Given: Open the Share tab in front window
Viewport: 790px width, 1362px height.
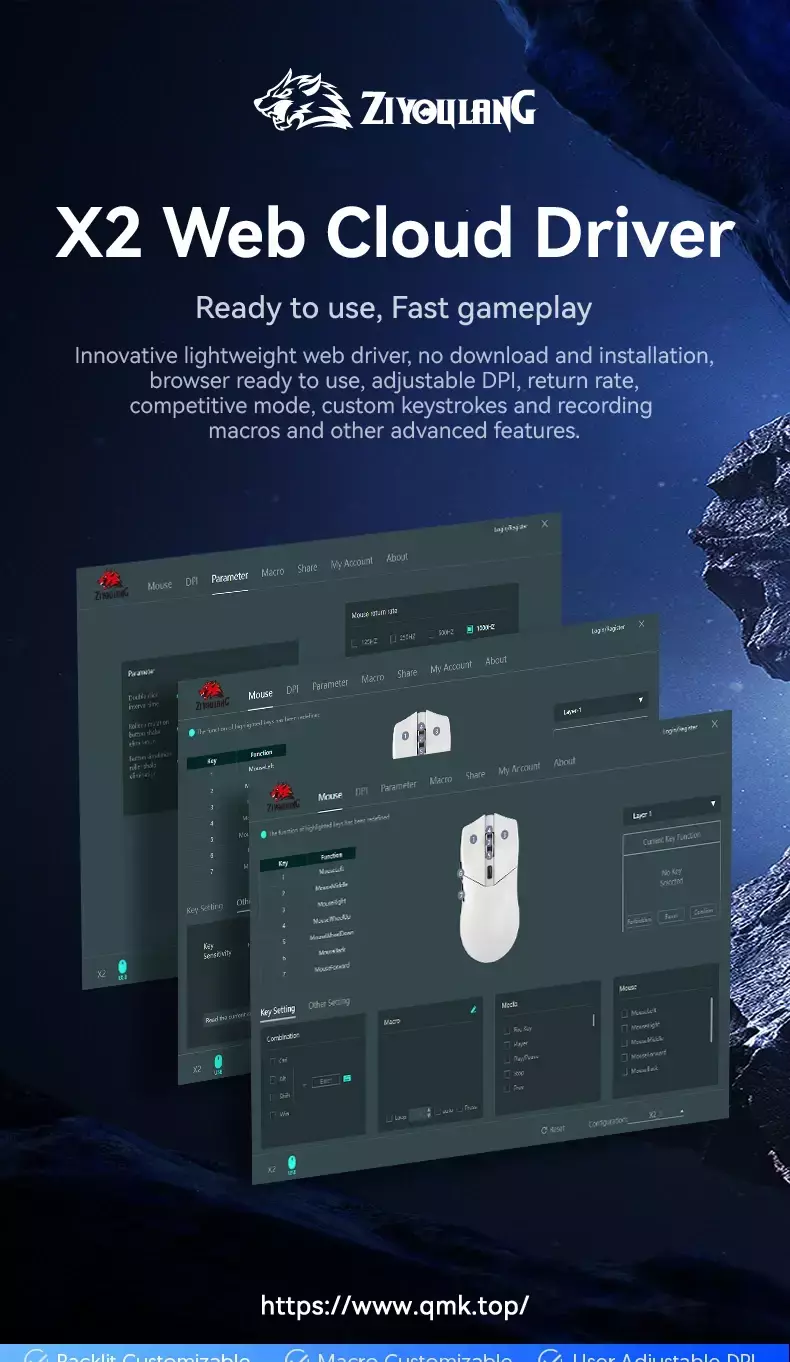Looking at the screenshot, I should click(475, 774).
